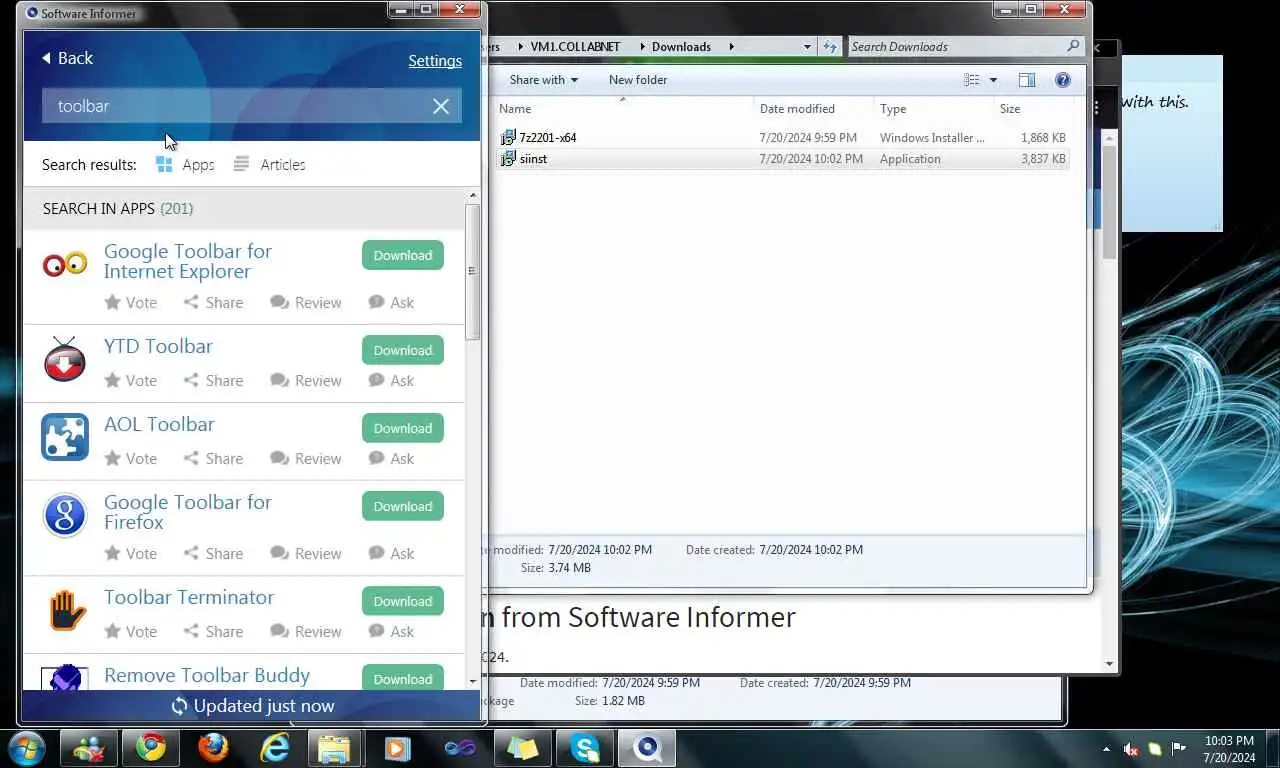
Task: Open Google Toolbar for Firefox page
Action: [188, 512]
